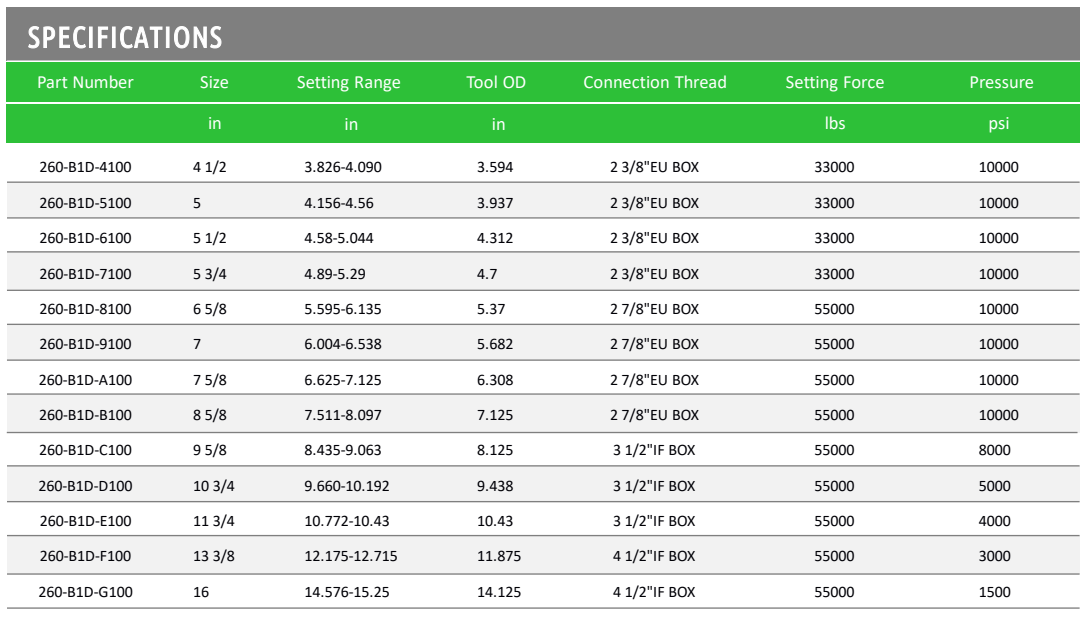Click 3 1/2"IF BOX in C100 row
Image resolution: width=1085 pixels, height=620 pixels.
654,450
